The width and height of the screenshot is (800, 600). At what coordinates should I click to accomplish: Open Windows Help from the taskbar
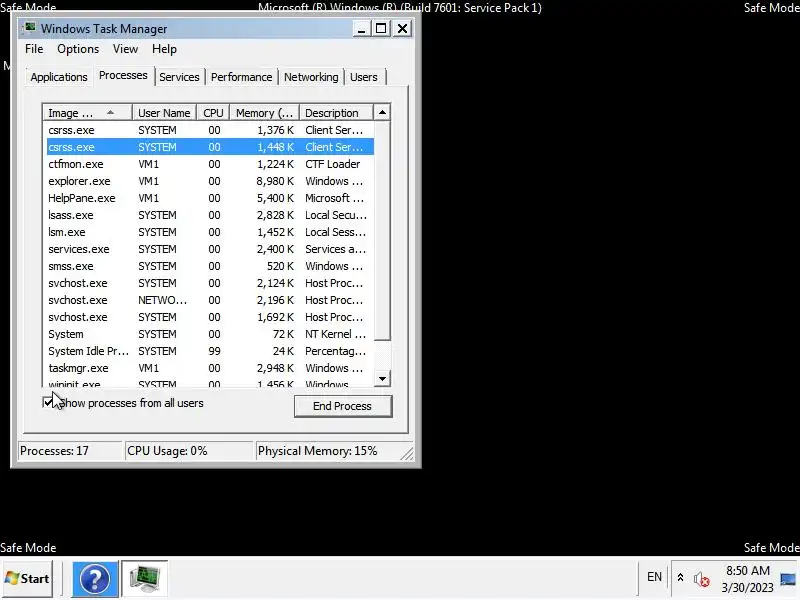tap(95, 579)
